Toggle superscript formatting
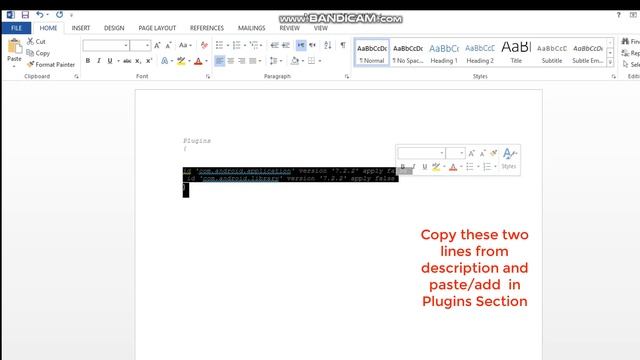Viewport: 640px width, 360px height. (x=149, y=61)
